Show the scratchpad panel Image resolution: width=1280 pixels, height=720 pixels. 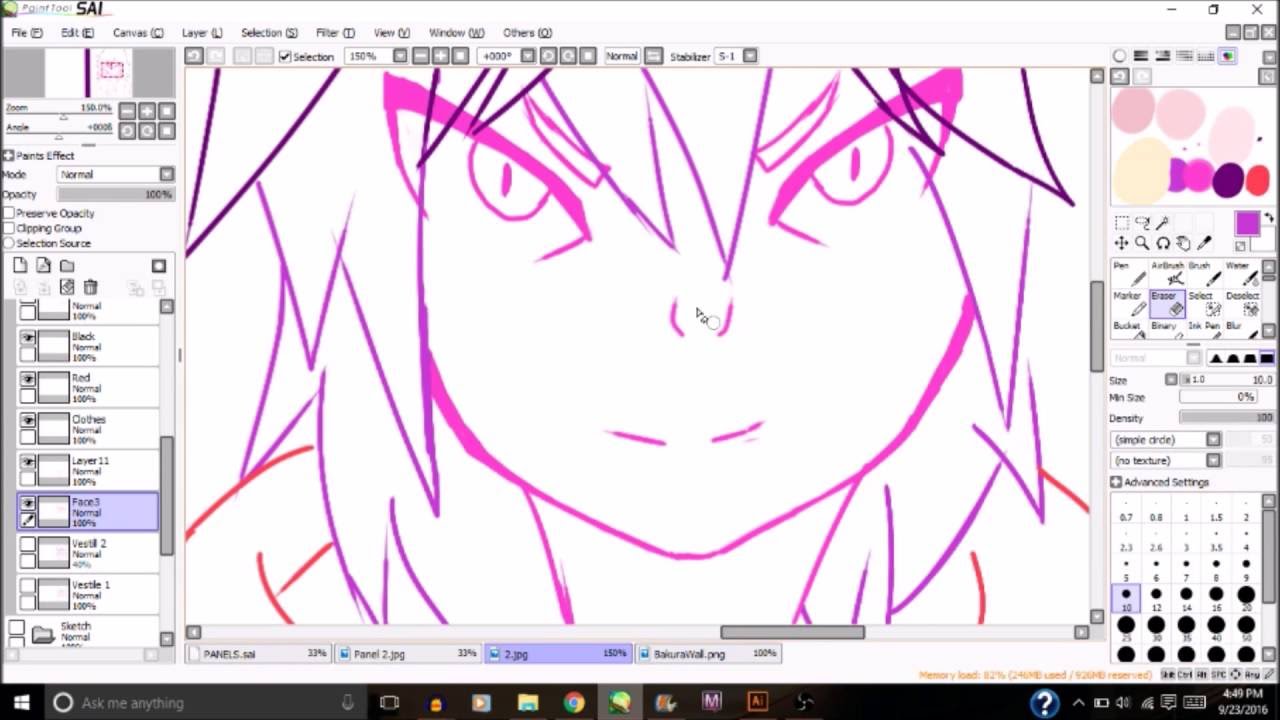tap(1227, 56)
